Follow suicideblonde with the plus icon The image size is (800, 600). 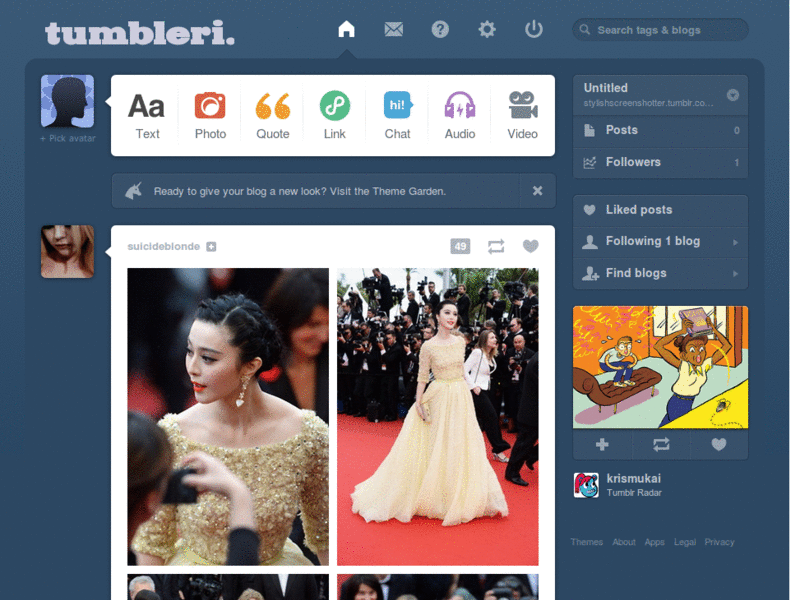[211, 247]
